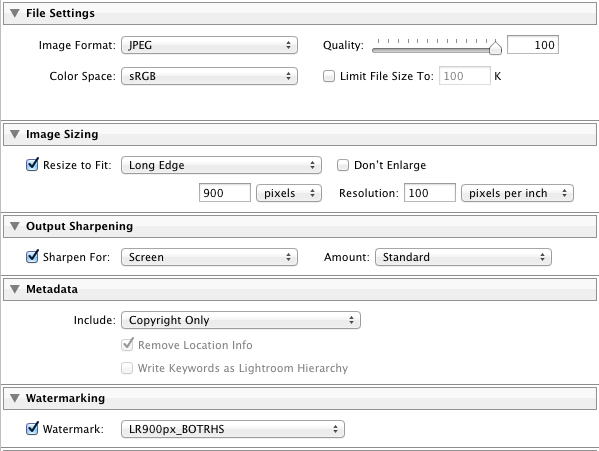Click the Quality value field
The height and width of the screenshot is (451, 599).
[x=533, y=45]
